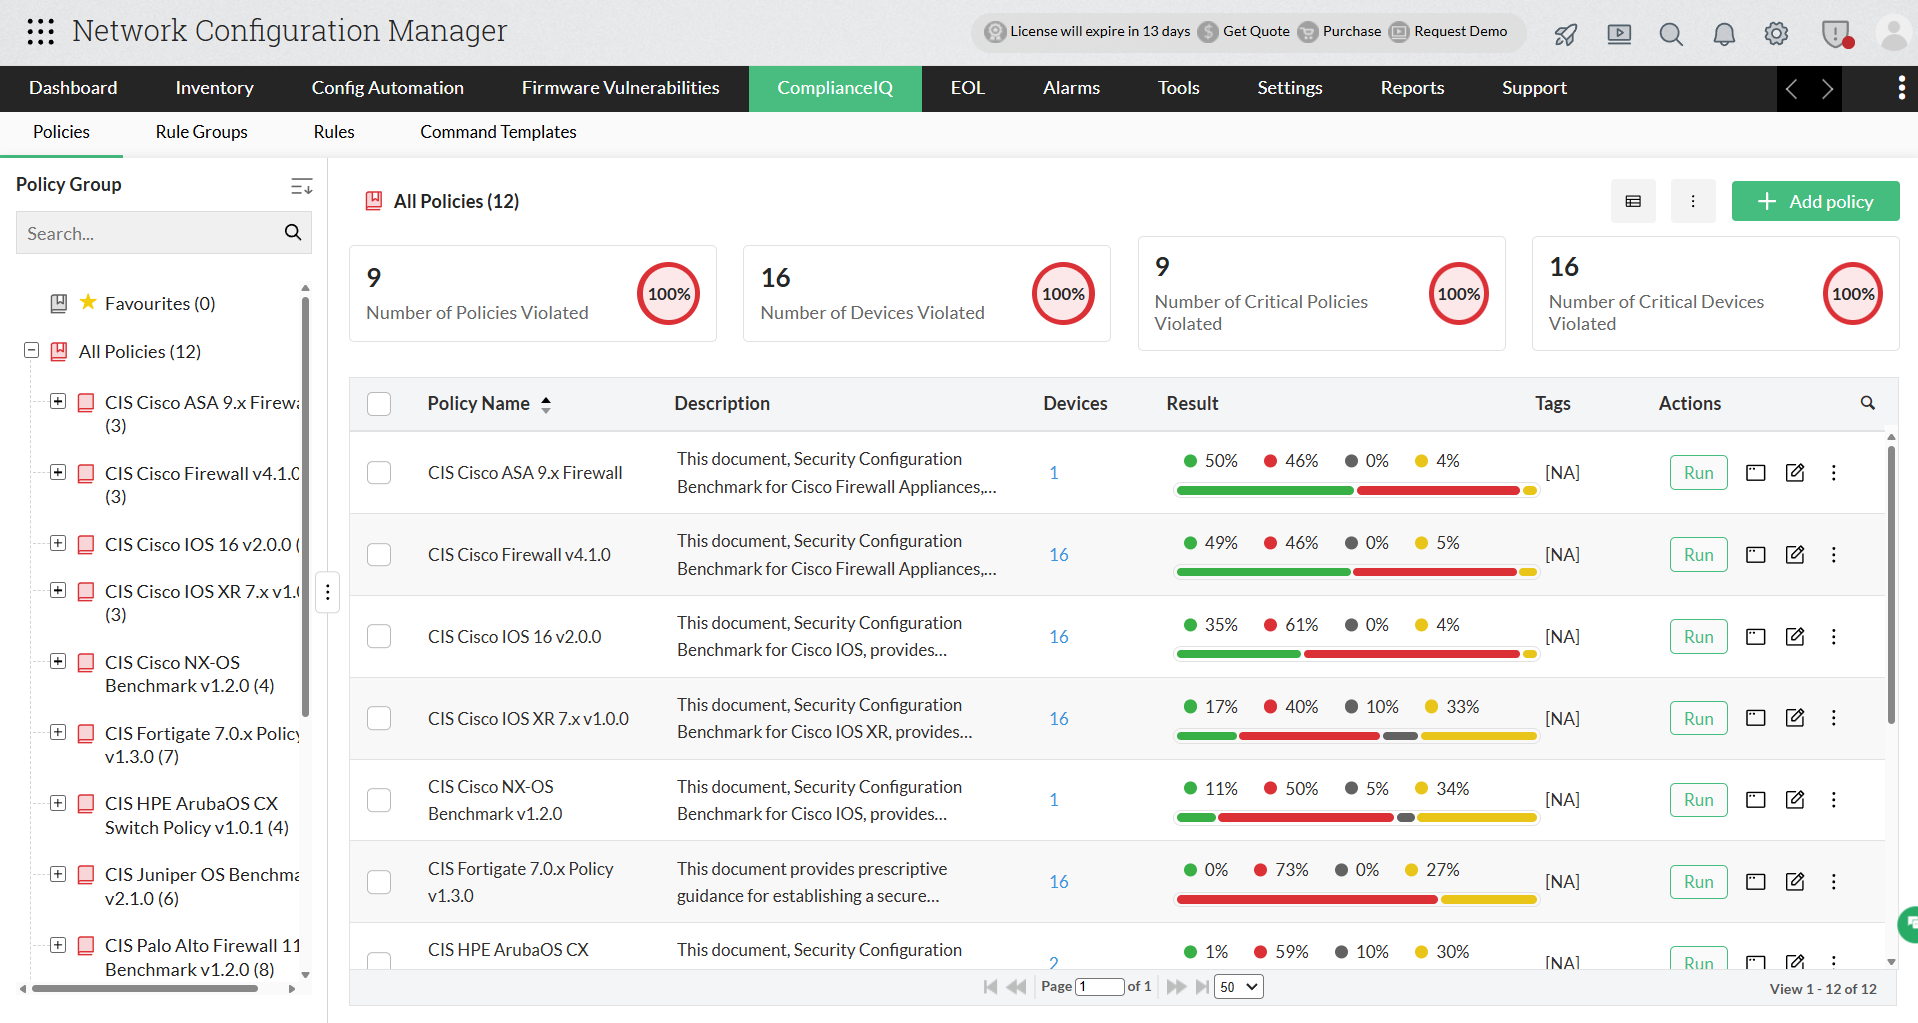1918x1023 pixels.
Task: Open the Firmware Vulnerabilities menu tab
Action: click(x=620, y=88)
